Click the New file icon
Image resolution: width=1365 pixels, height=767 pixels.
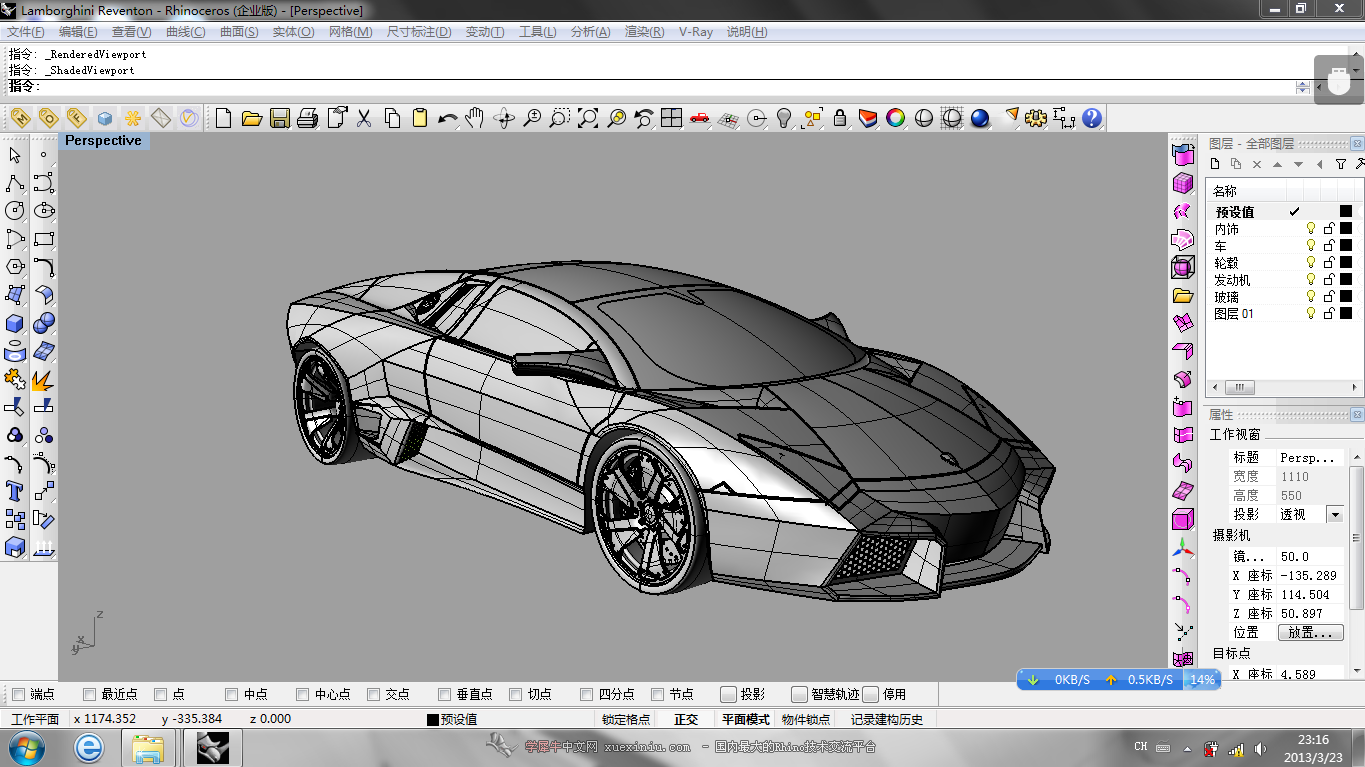(224, 118)
